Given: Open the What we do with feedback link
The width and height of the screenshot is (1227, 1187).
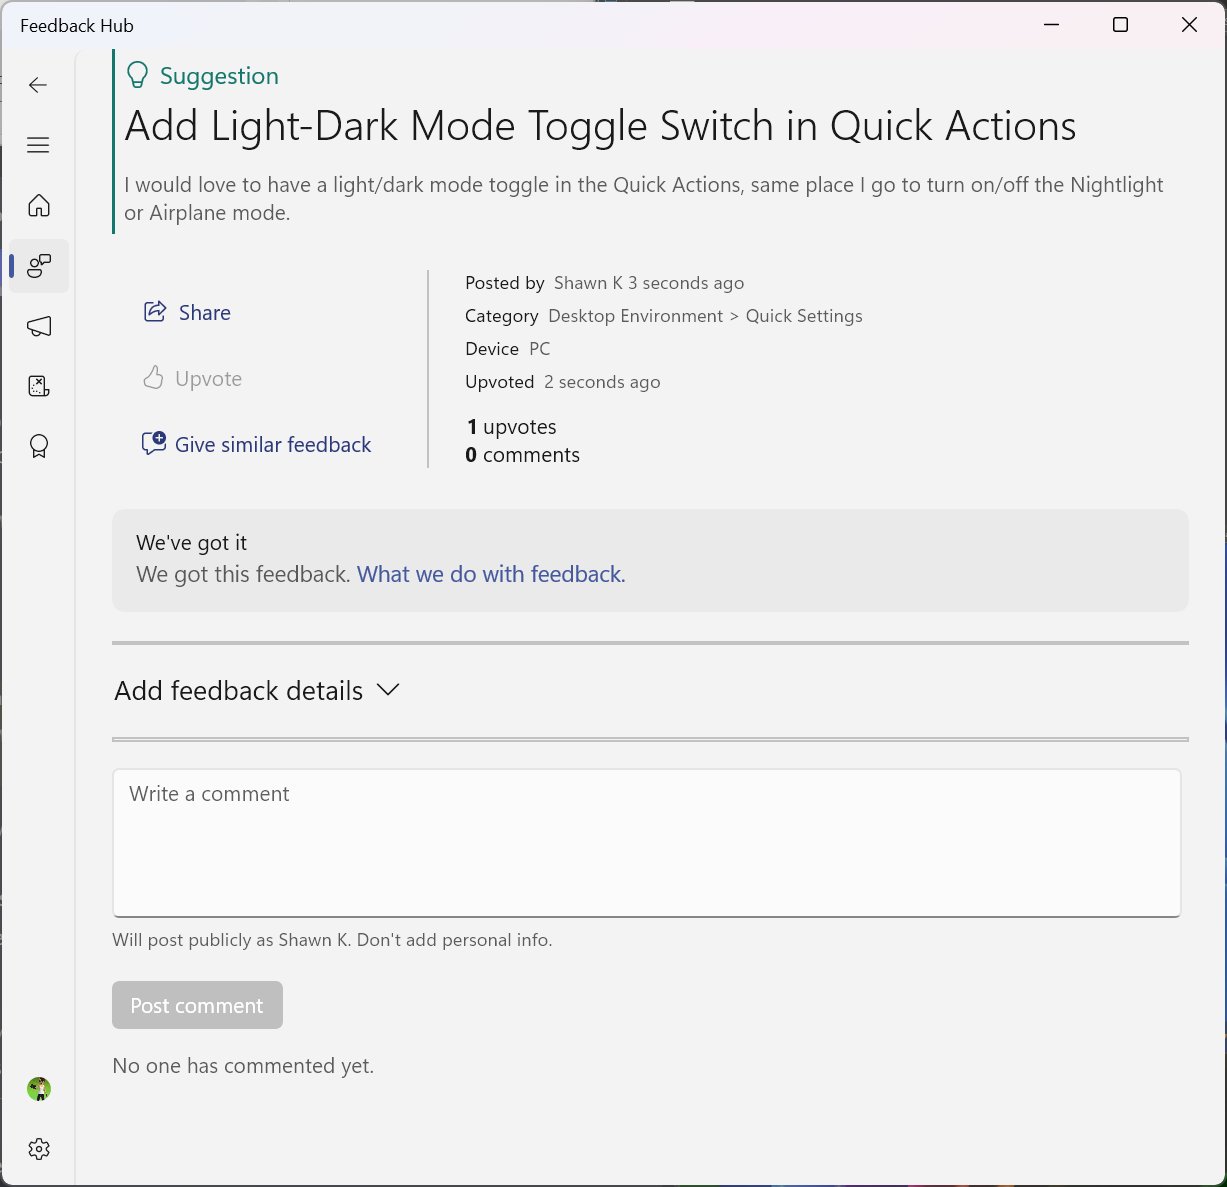Looking at the screenshot, I should (489, 574).
